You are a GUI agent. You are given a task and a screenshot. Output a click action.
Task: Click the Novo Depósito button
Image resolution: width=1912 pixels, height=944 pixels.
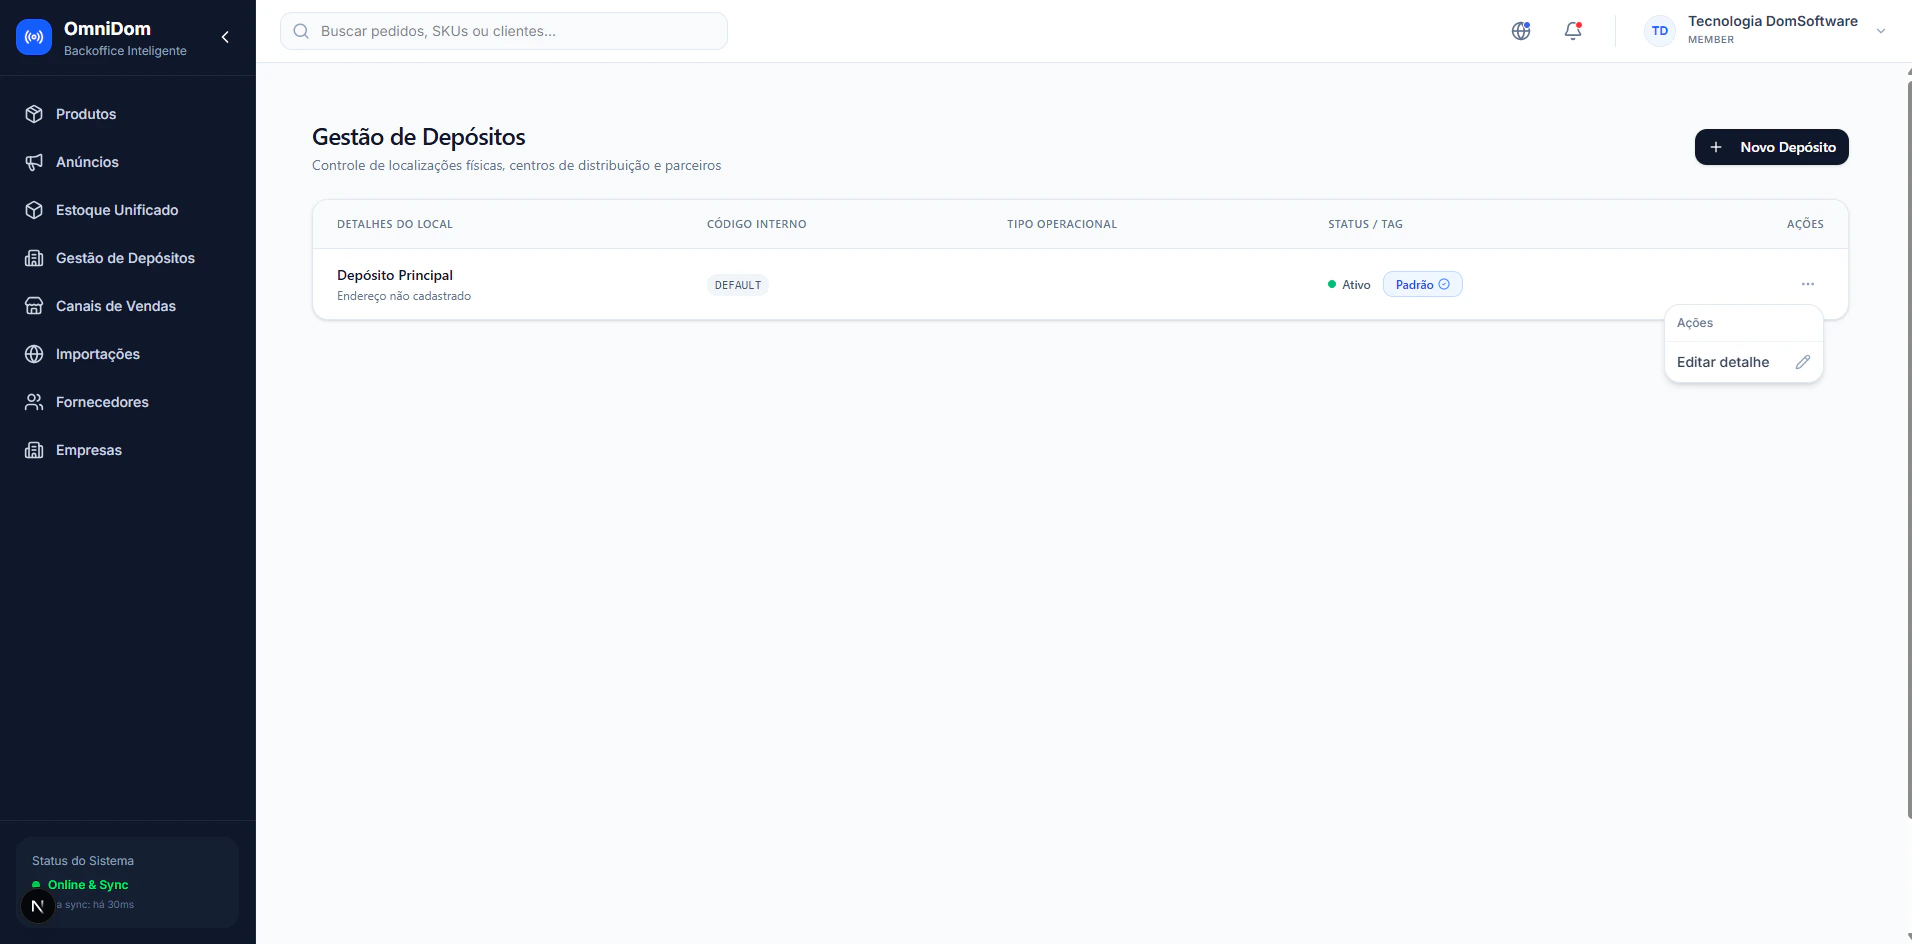[1772, 147]
